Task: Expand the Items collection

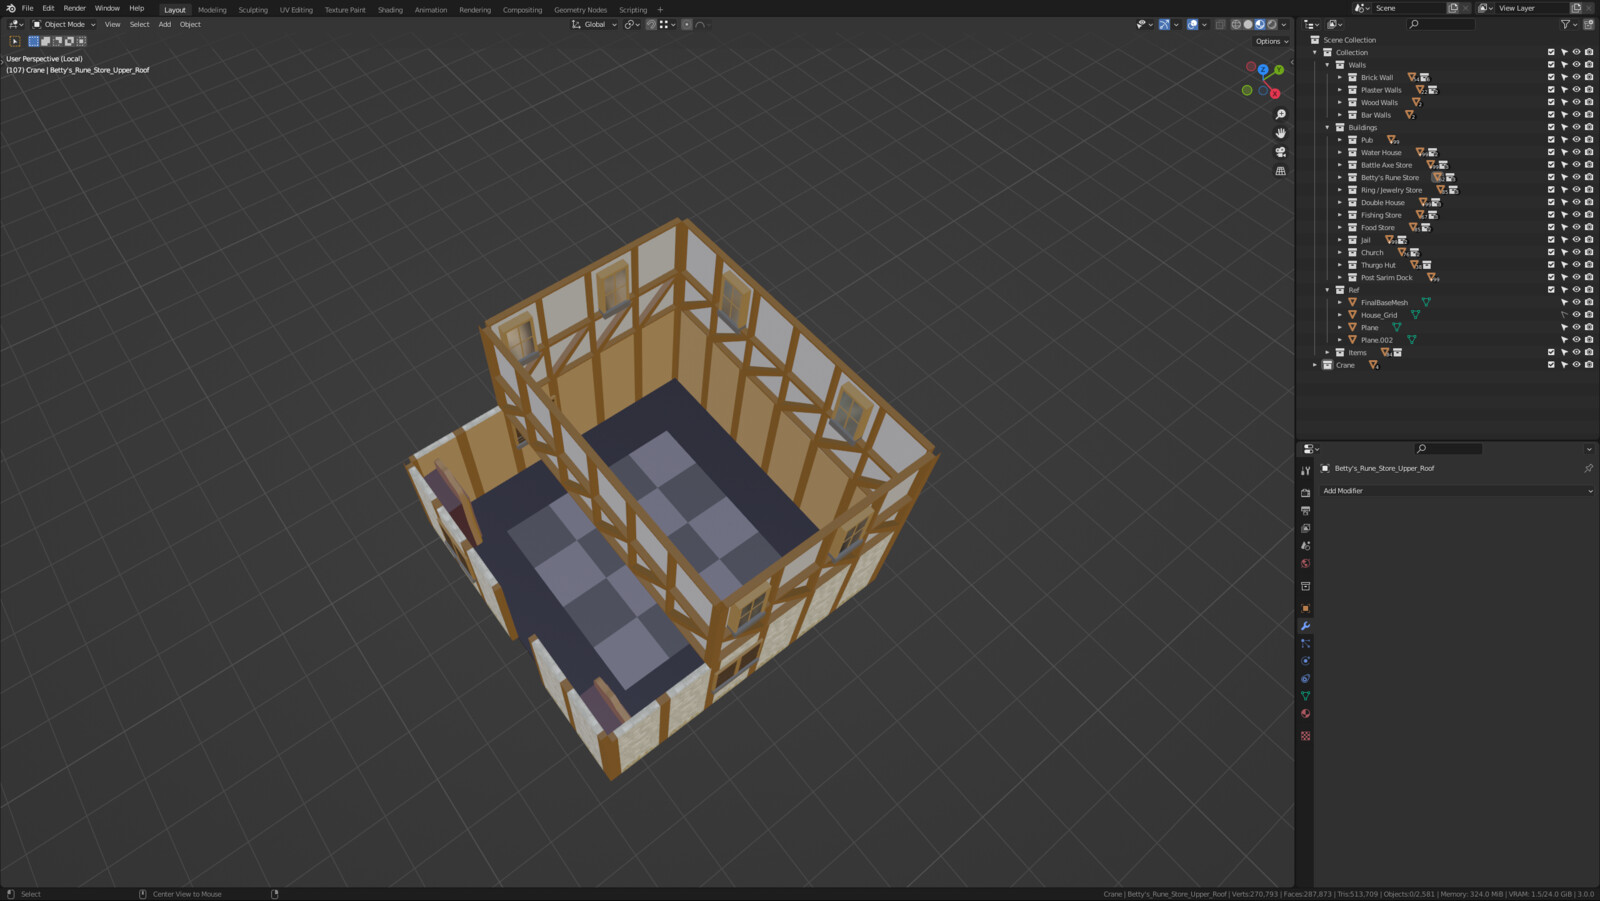Action: pyautogui.click(x=1328, y=352)
